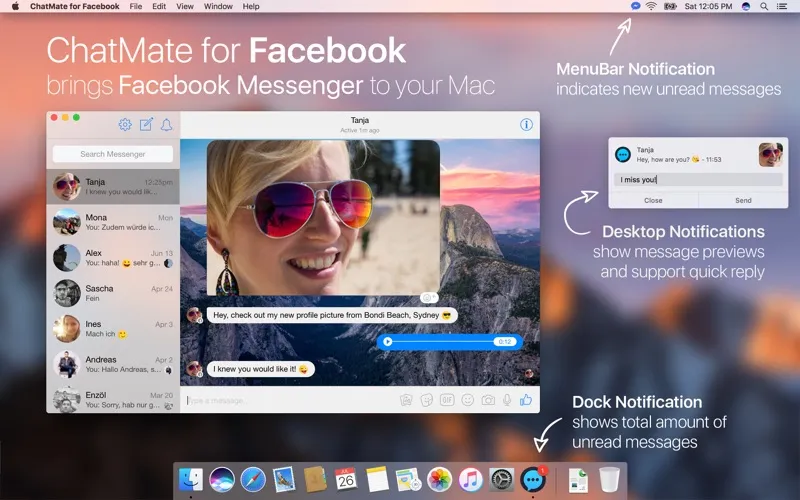Select the Tanja conversation
This screenshot has height=500, width=800.
113,187
